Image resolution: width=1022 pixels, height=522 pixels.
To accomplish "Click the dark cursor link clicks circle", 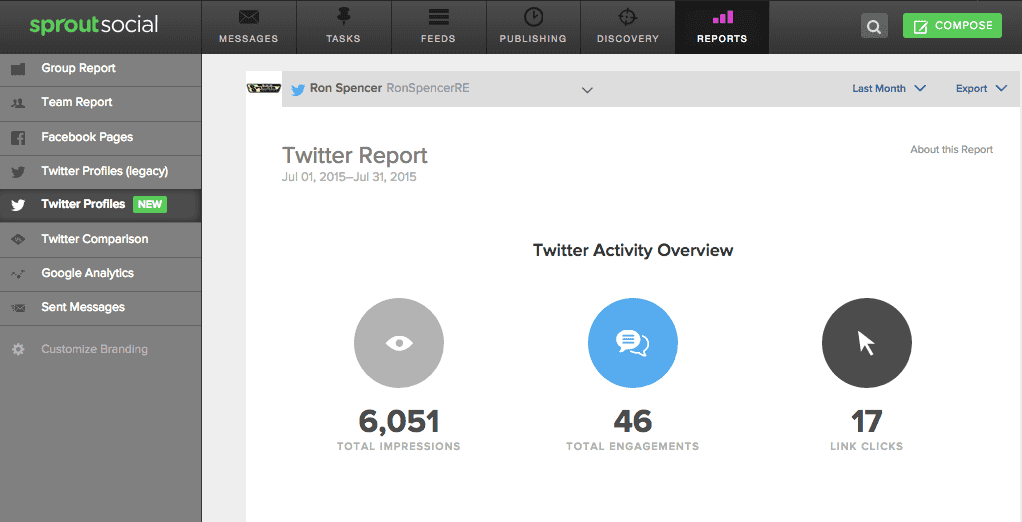I will (x=867, y=343).
